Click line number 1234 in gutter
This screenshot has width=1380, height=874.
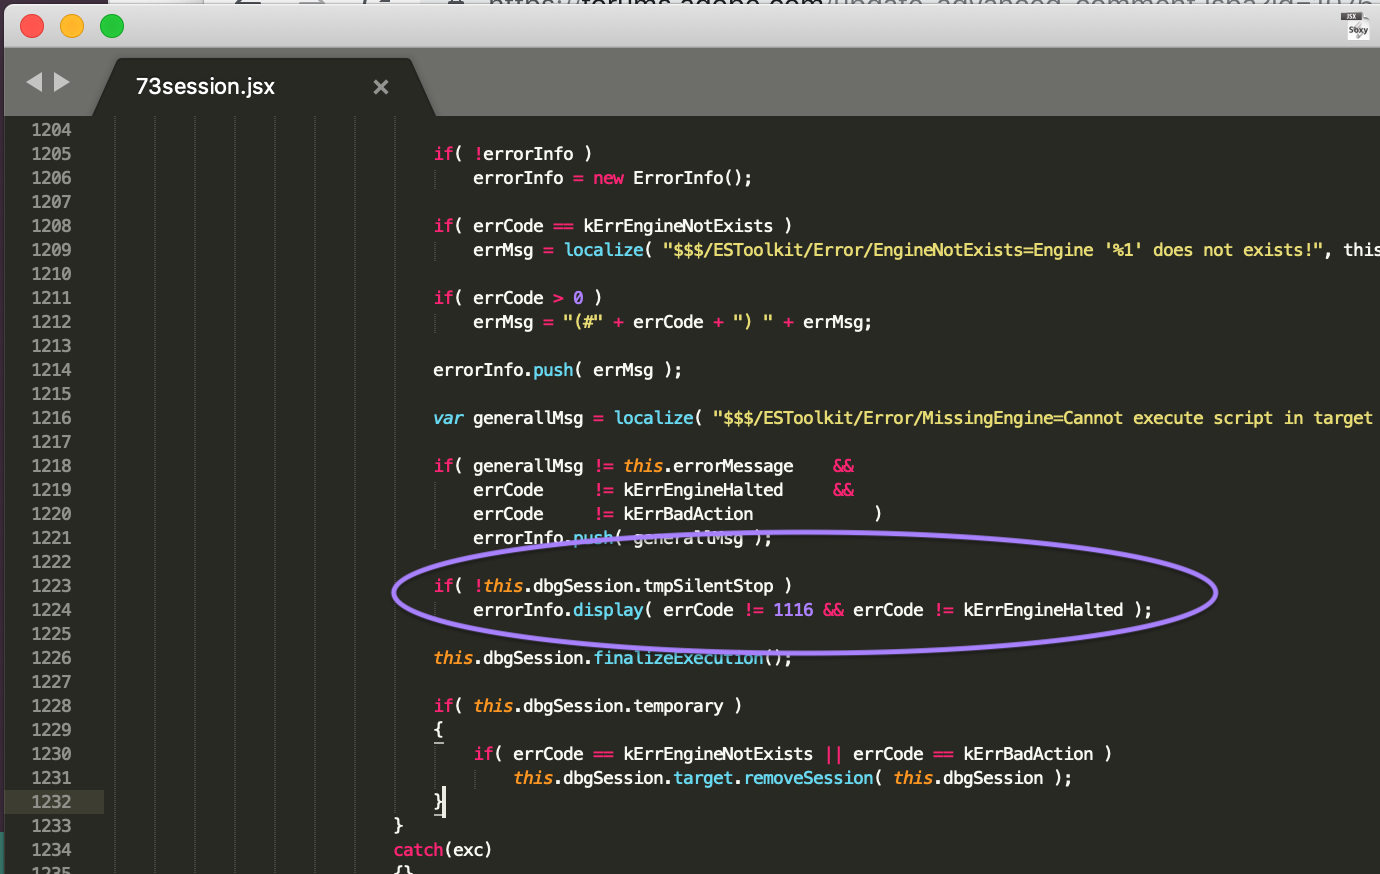point(51,850)
